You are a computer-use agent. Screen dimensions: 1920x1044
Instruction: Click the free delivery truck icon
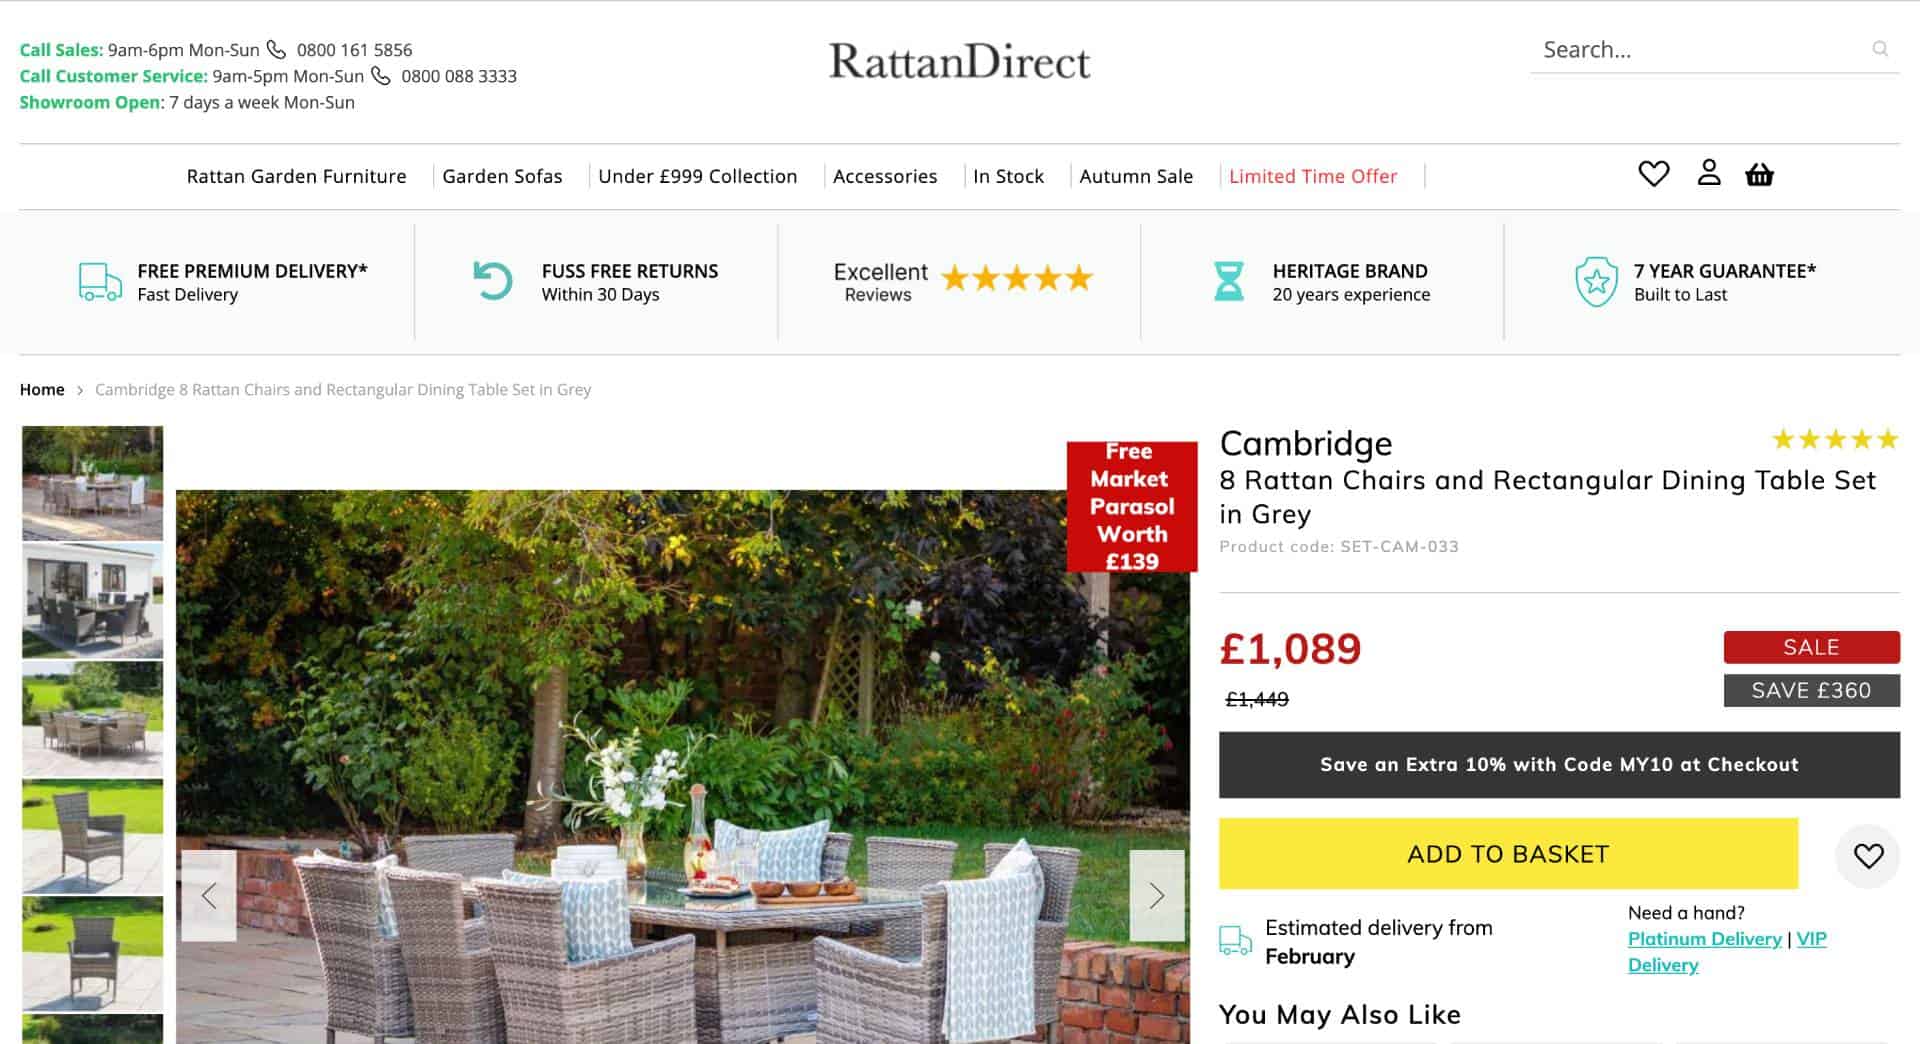(100, 282)
